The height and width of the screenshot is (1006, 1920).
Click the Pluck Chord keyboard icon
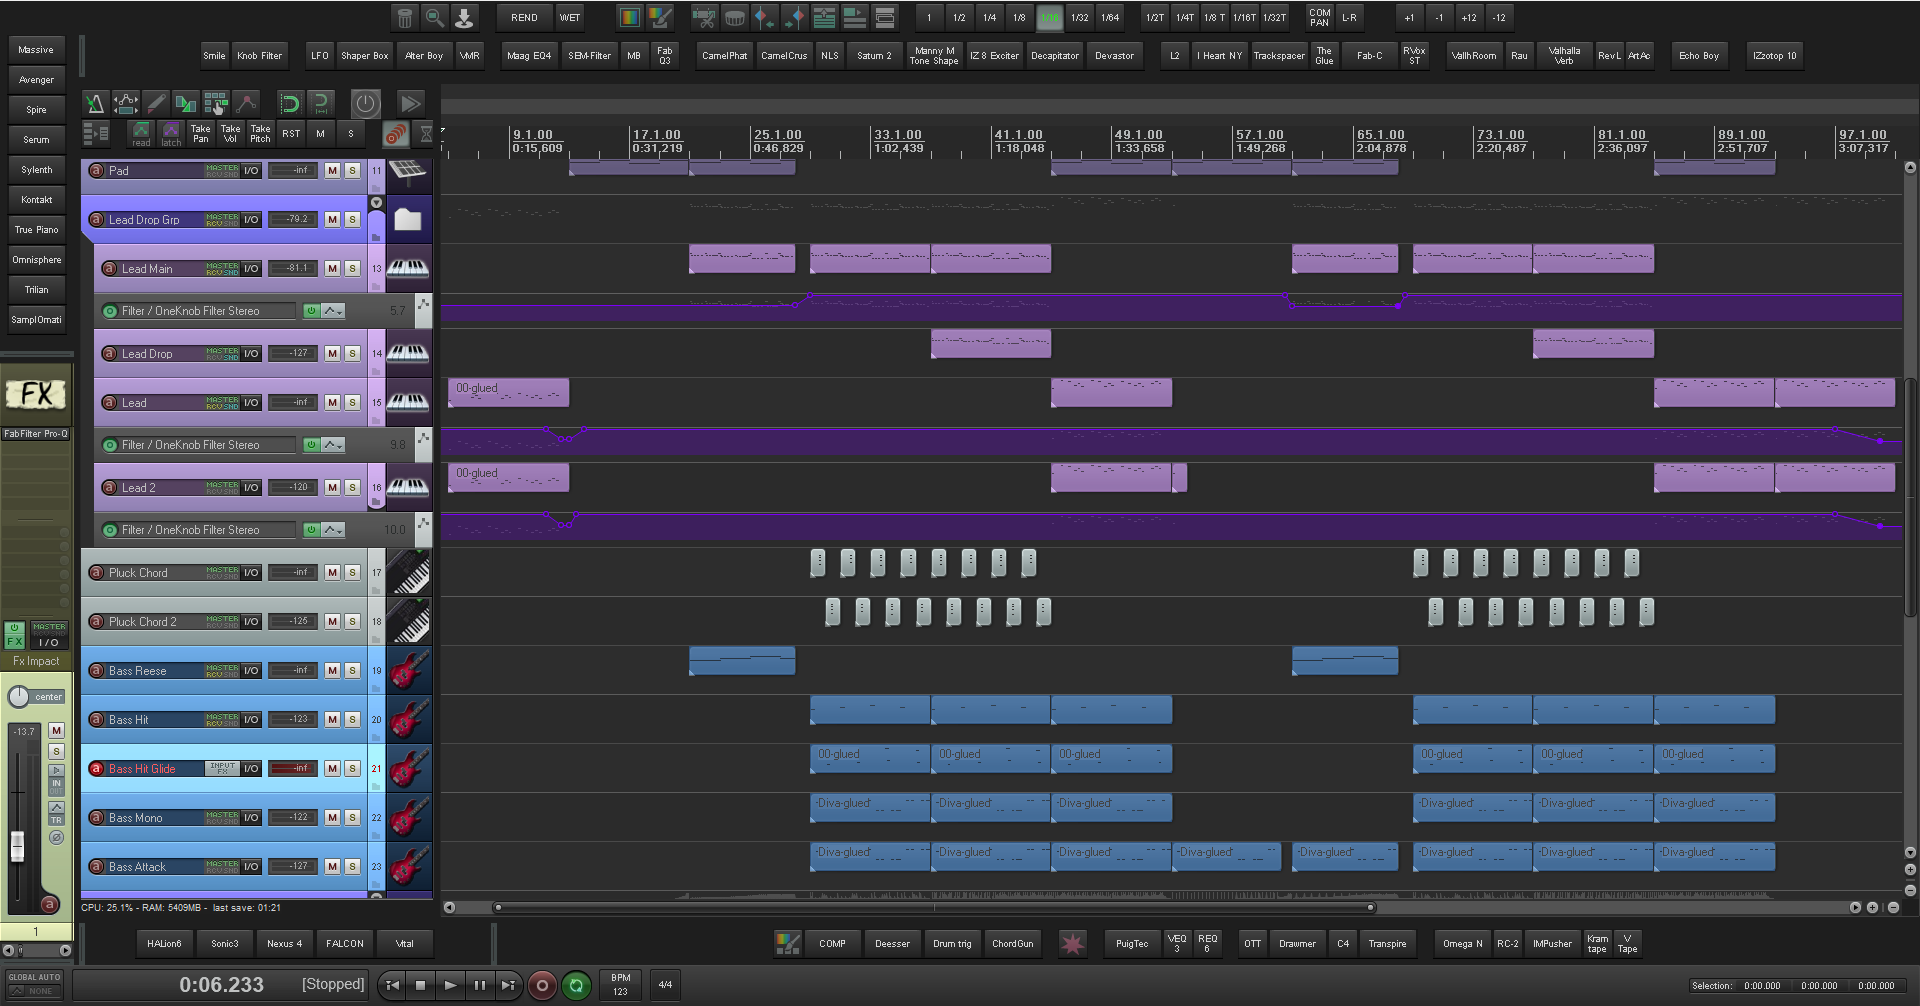408,573
